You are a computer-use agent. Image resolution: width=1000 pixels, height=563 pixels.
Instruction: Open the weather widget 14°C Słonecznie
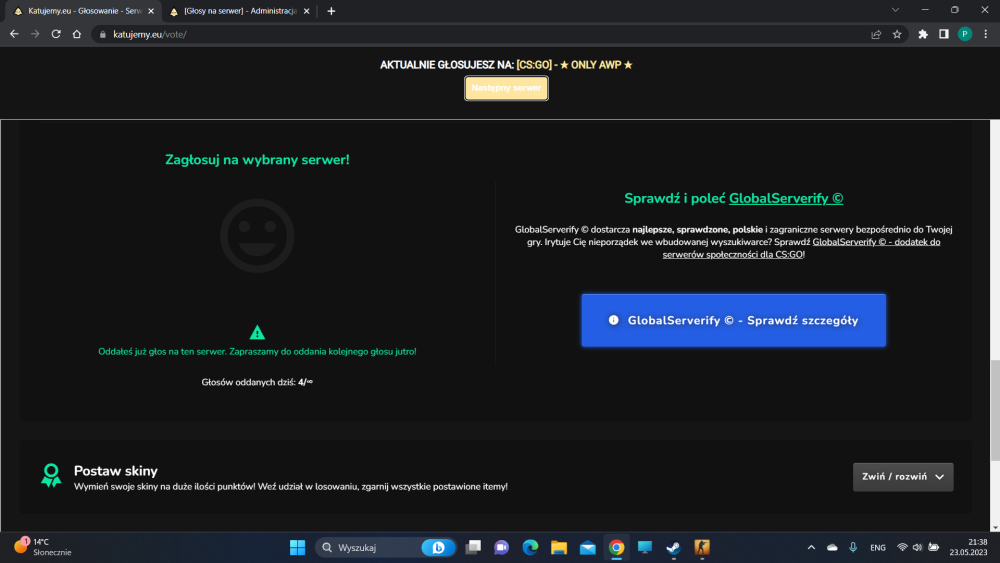pos(42,547)
